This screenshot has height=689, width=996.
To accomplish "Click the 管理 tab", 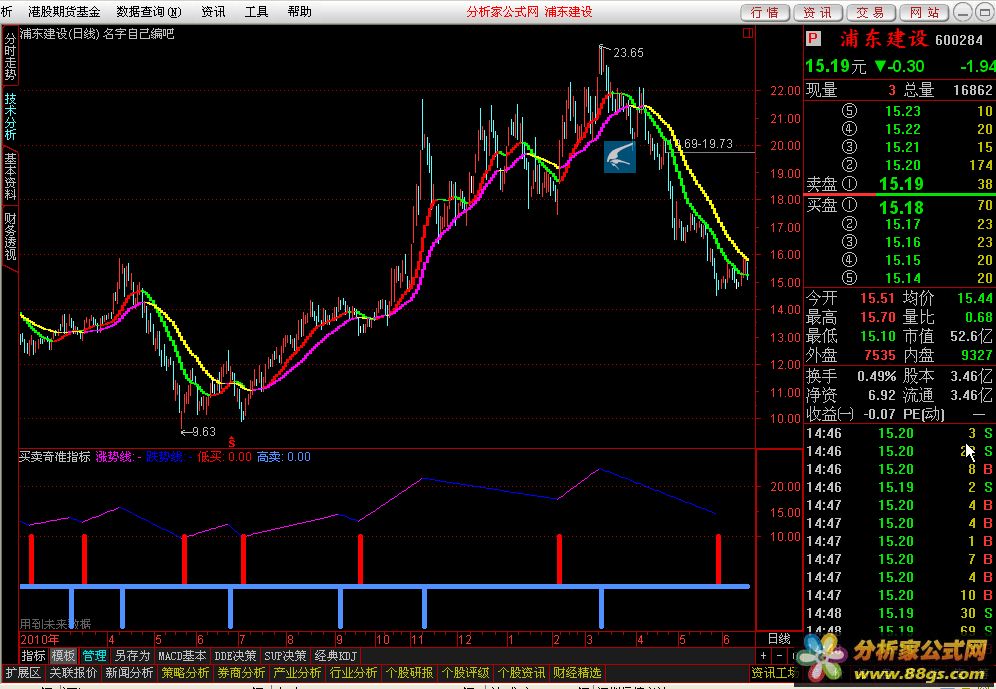I will point(94,655).
